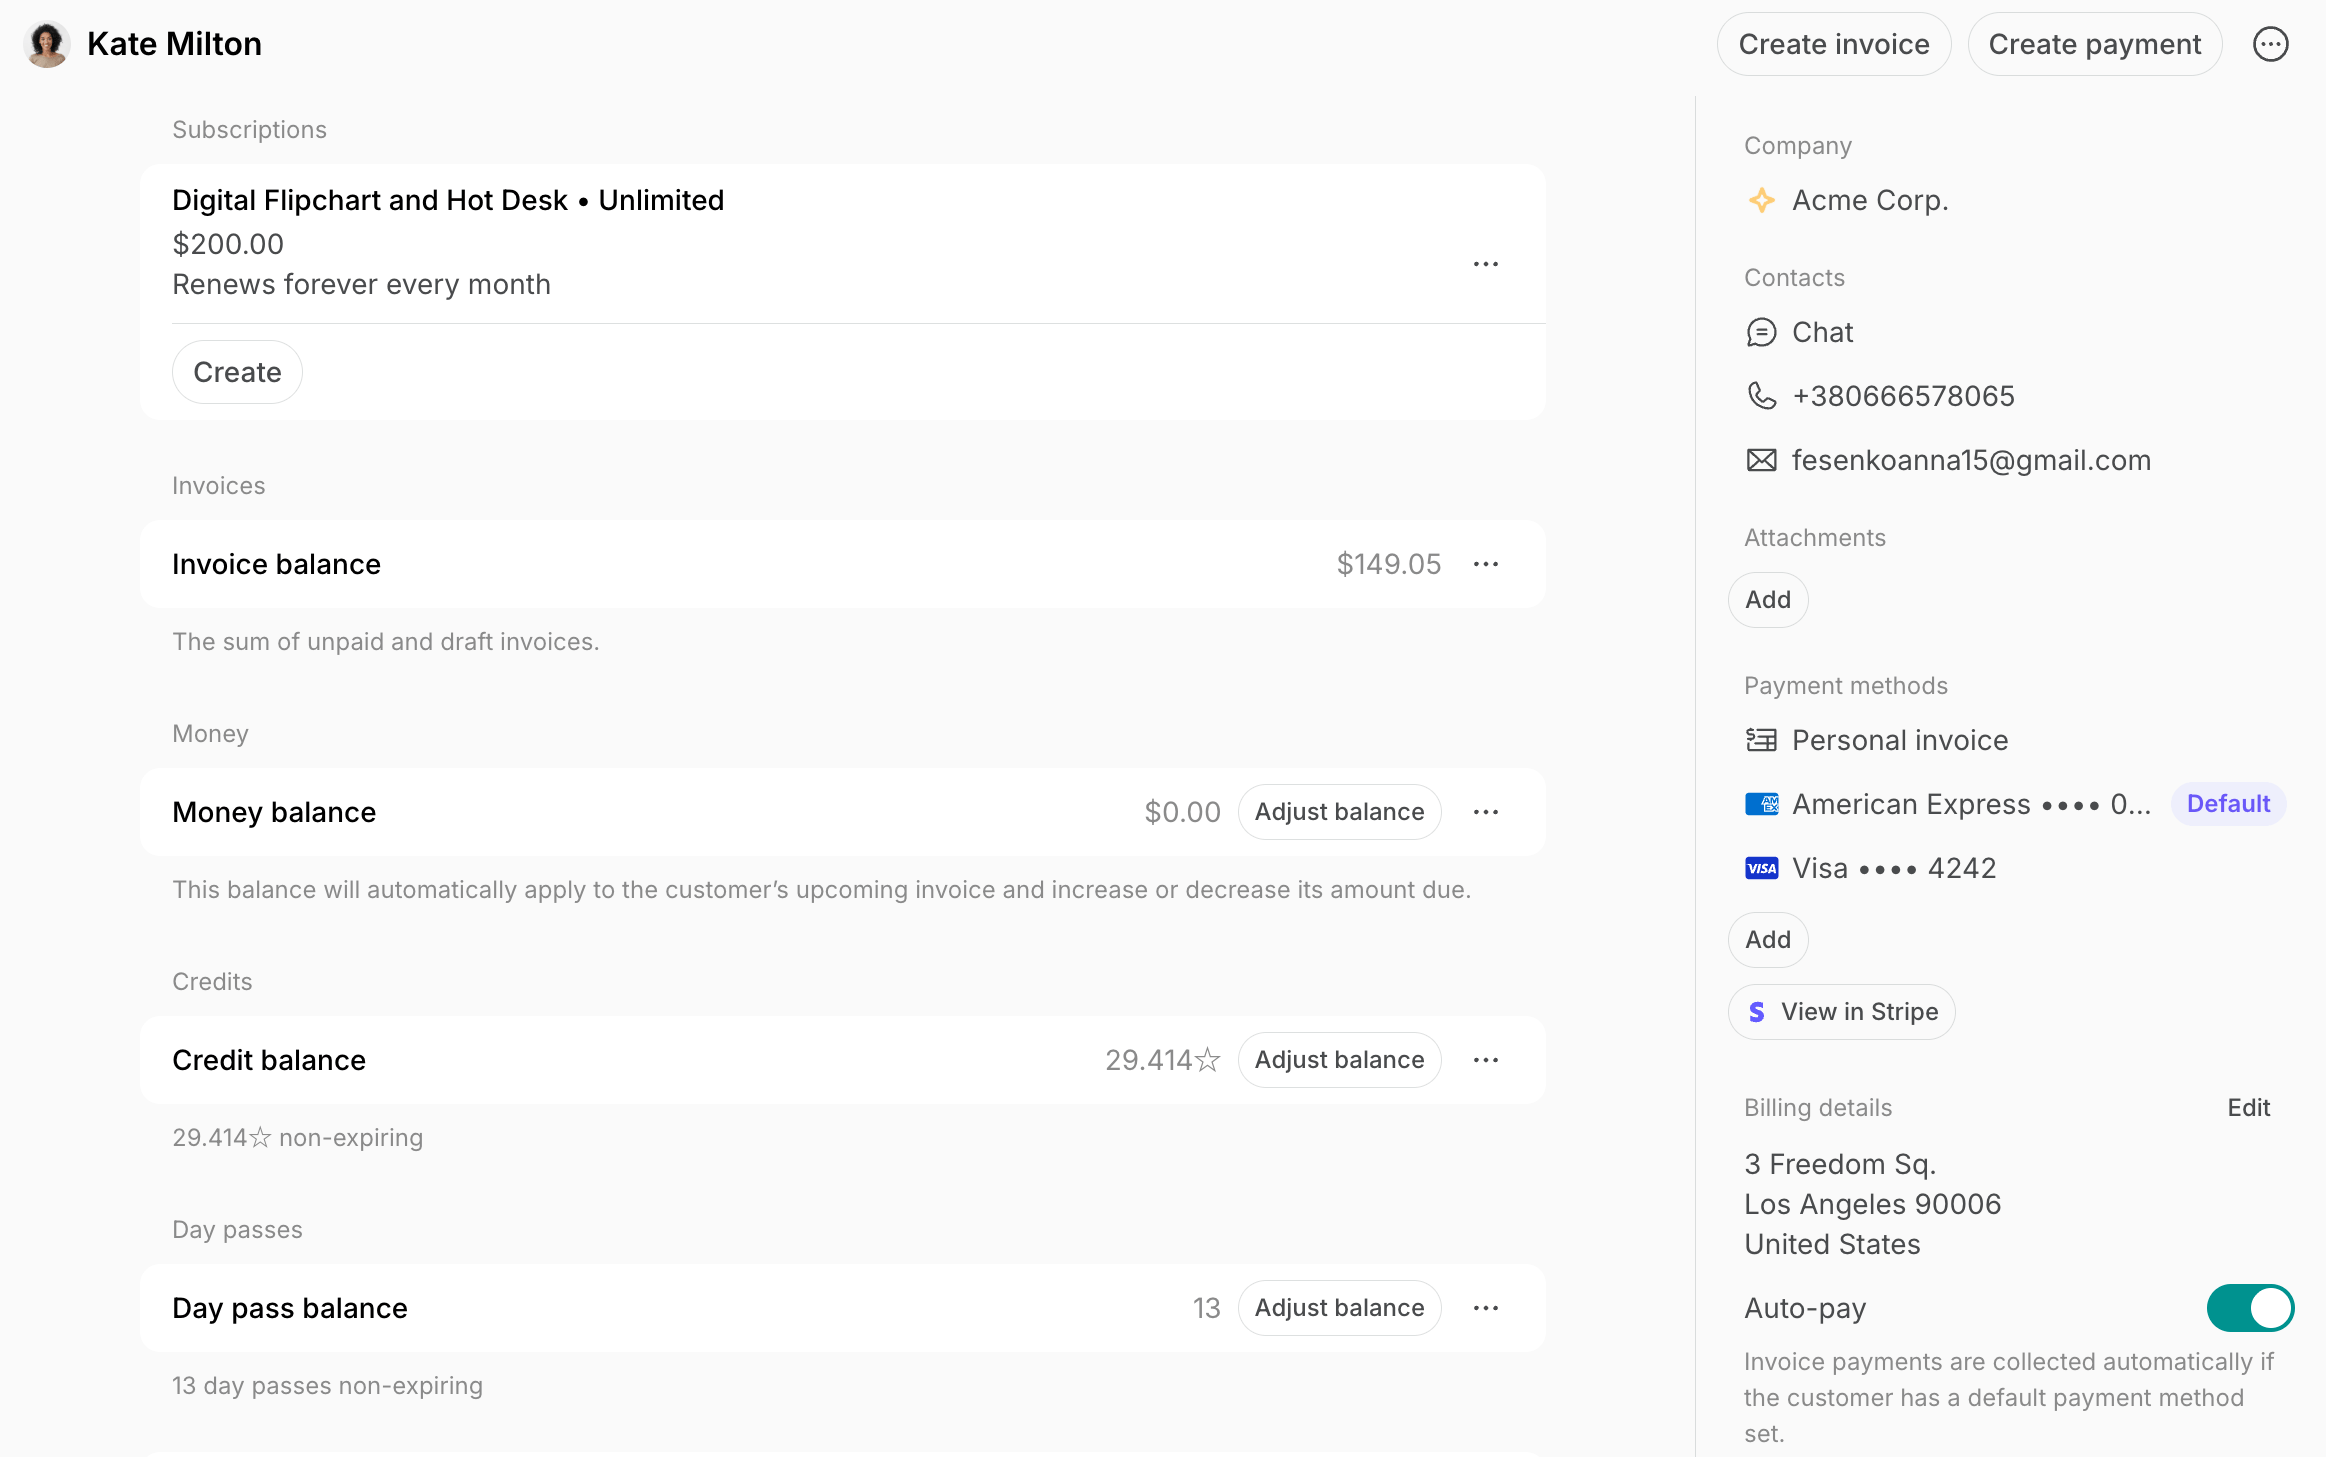Click Kate Milton's avatar picture
This screenshot has width=2326, height=1457.
[46, 44]
